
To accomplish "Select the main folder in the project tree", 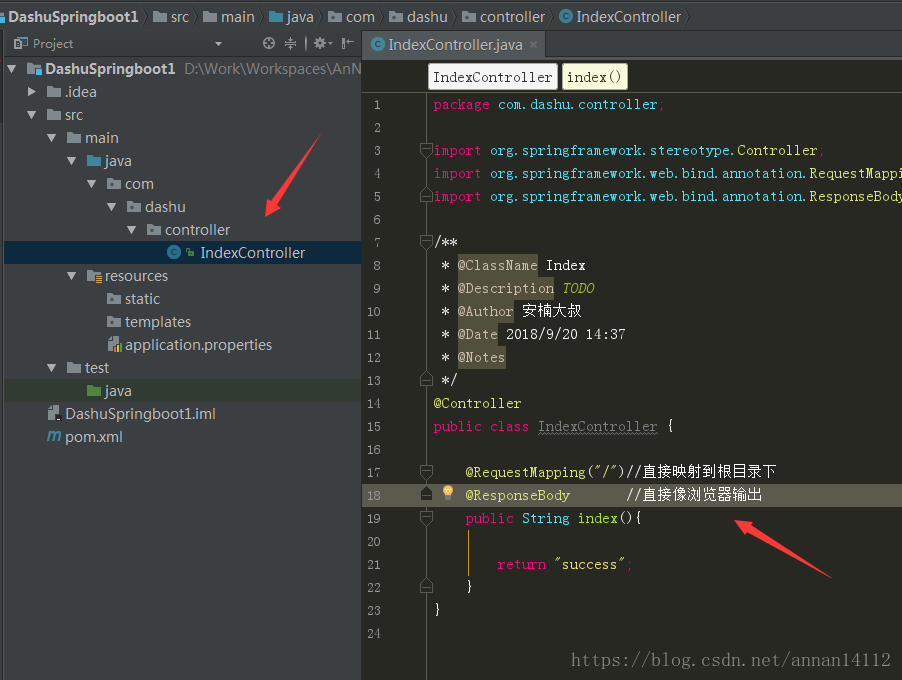I will 102,138.
